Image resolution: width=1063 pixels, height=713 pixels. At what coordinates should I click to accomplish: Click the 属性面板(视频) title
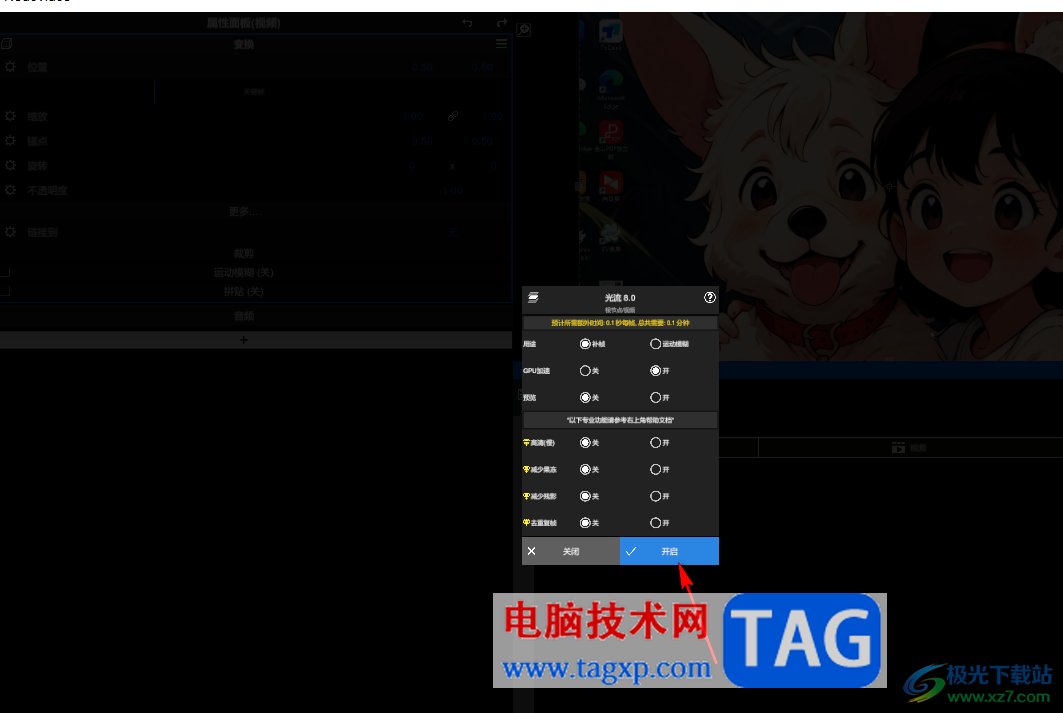point(243,23)
